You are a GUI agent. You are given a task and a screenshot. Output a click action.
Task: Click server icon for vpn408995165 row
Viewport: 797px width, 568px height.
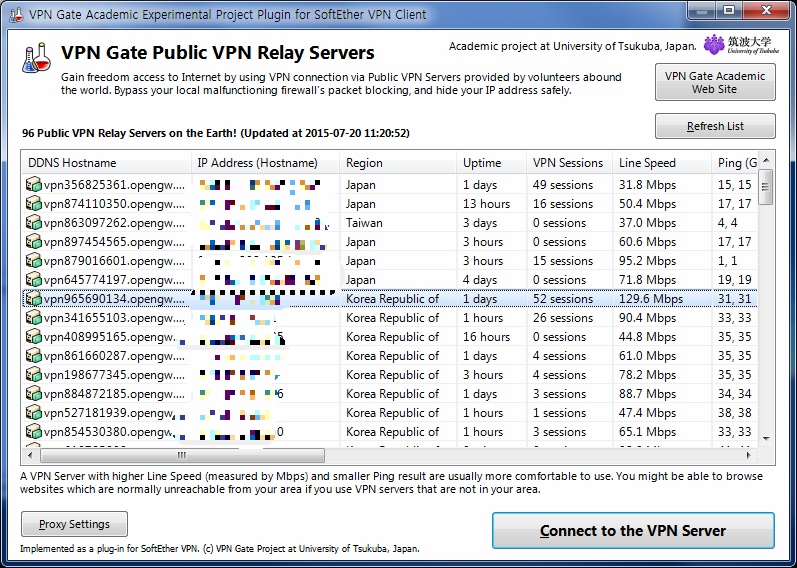click(x=34, y=337)
